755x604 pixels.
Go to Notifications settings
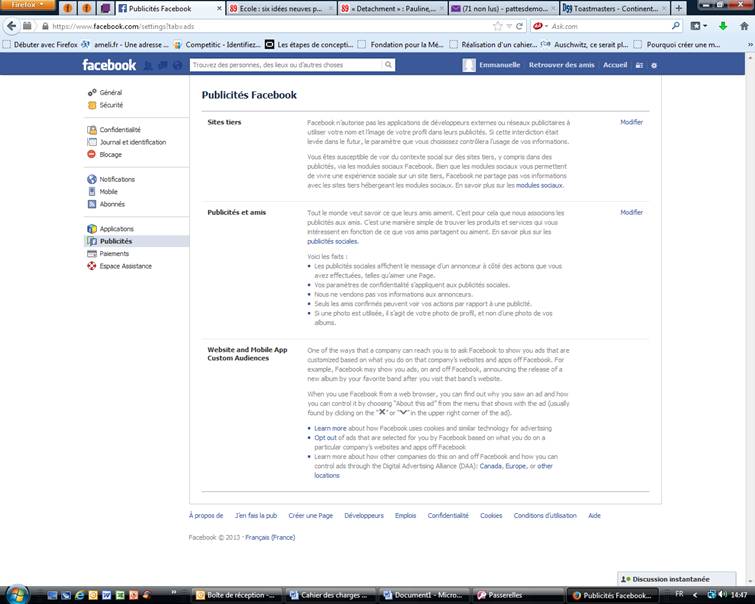click(x=117, y=179)
